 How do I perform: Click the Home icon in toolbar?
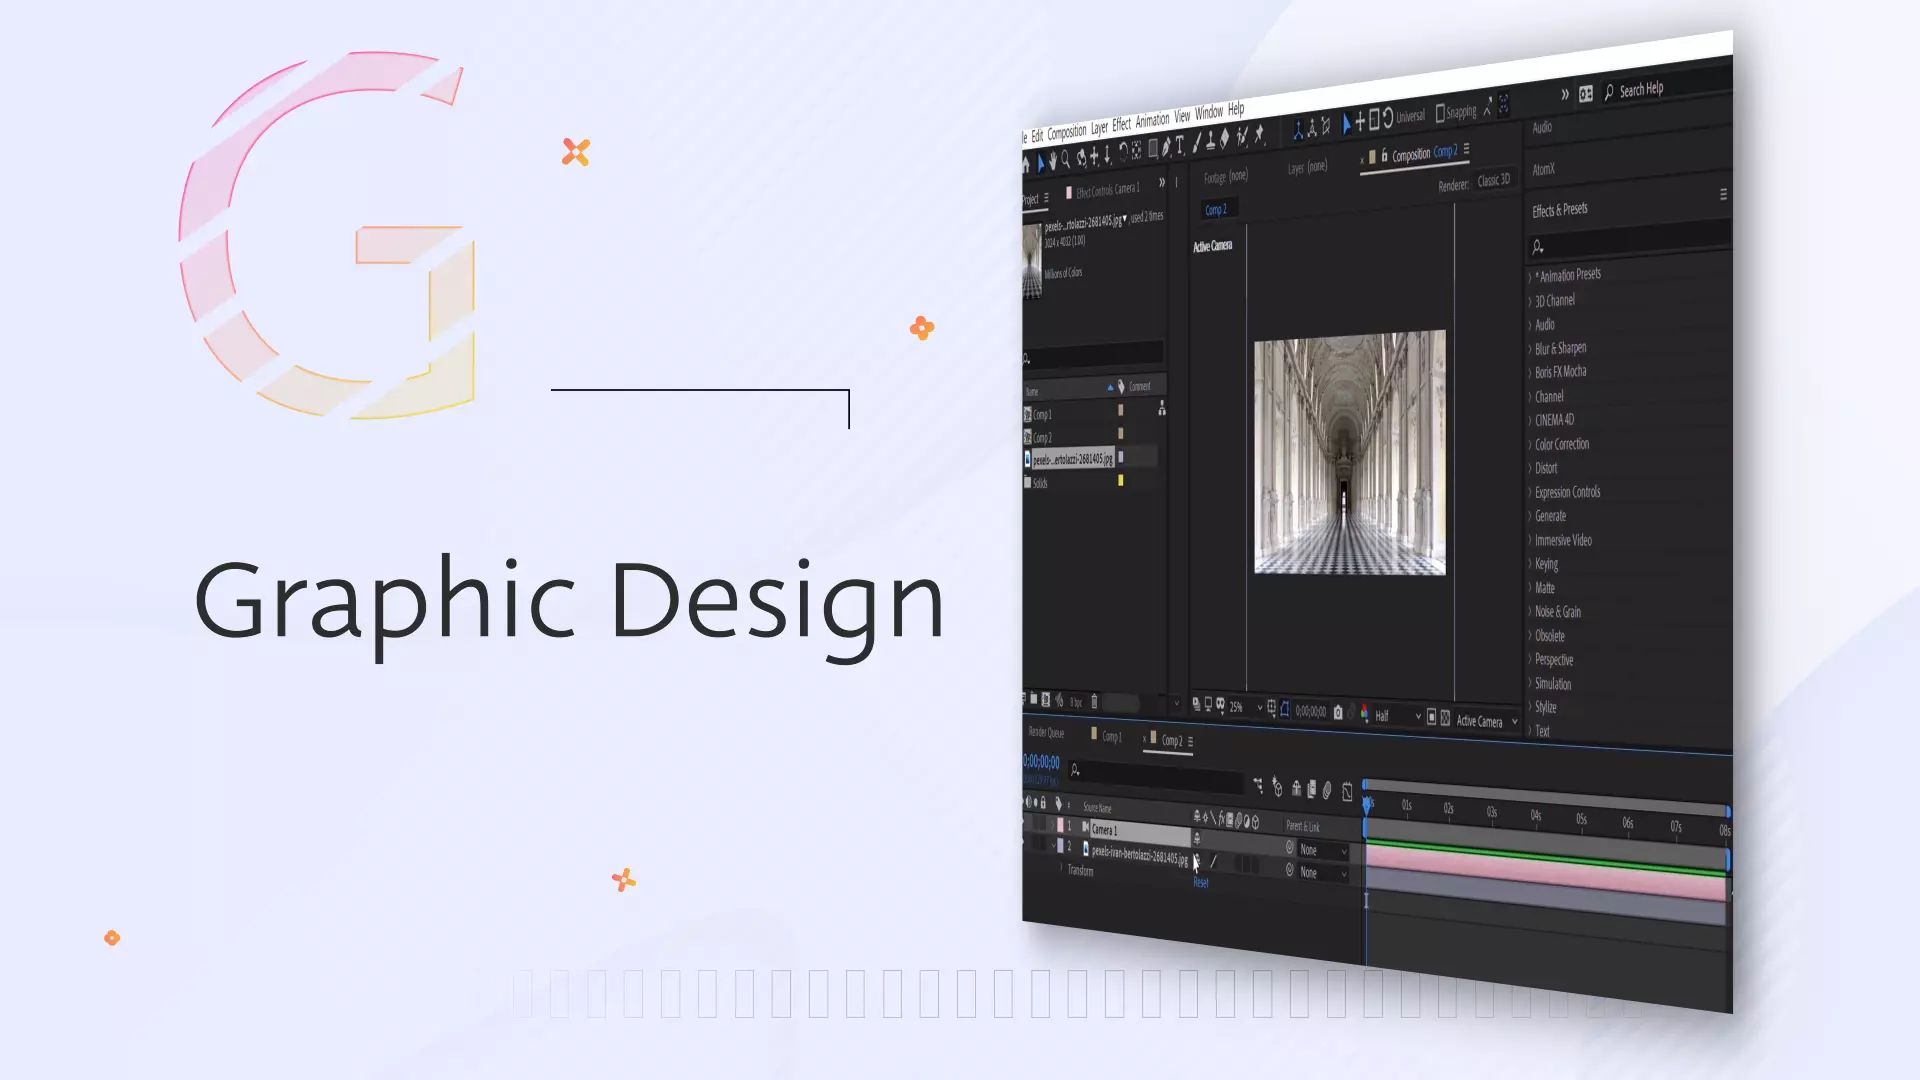[x=1026, y=164]
